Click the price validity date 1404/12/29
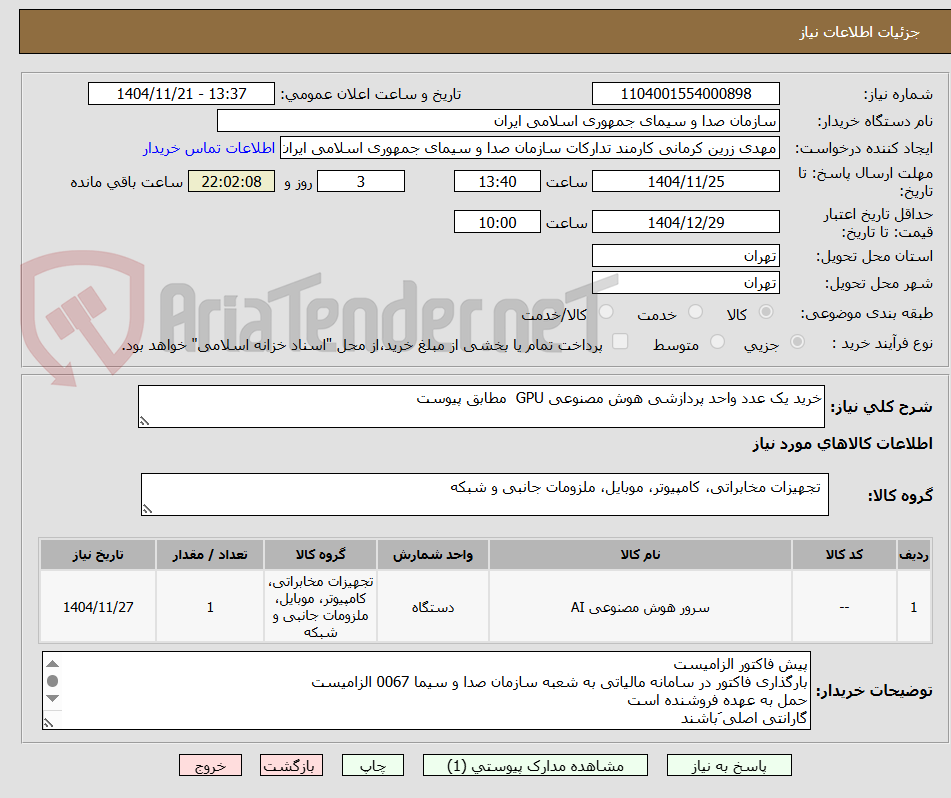Screen dimensions: 951x798 point(685,222)
